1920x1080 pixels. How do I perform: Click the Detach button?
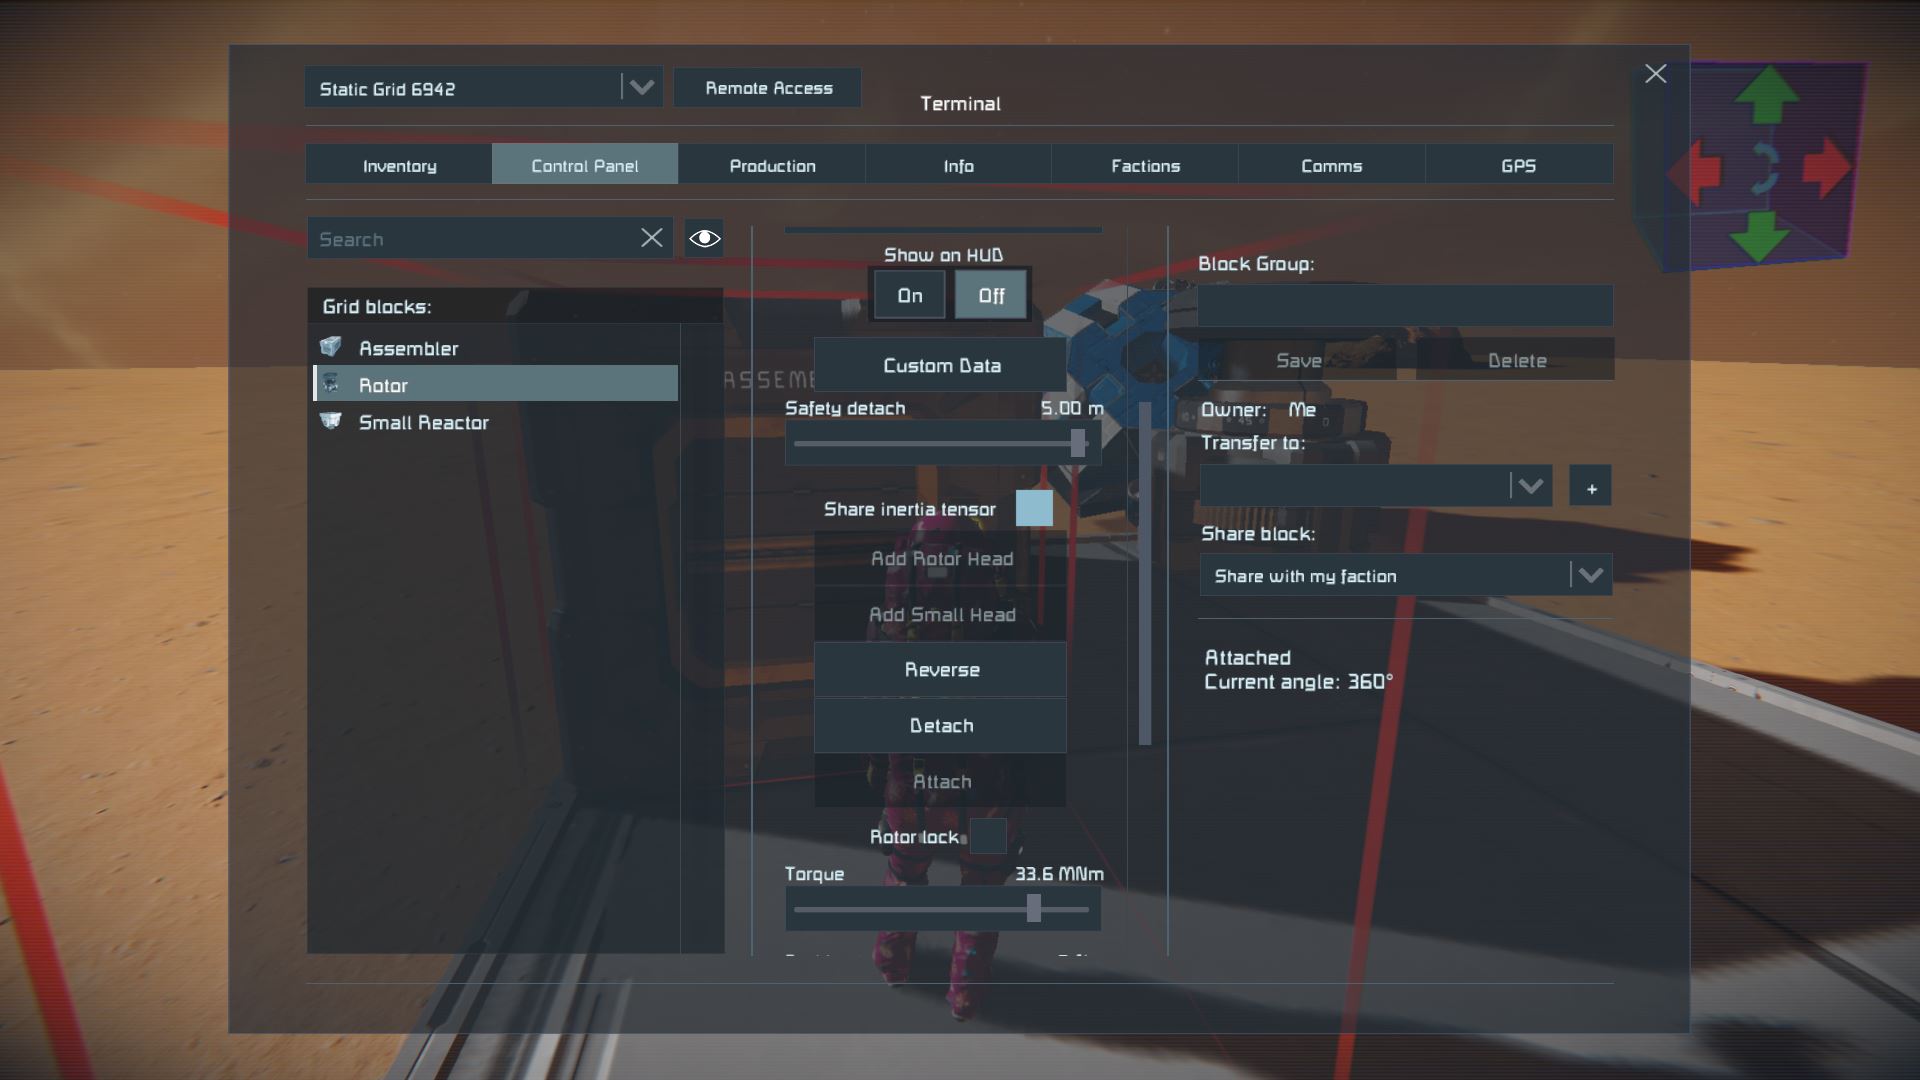click(x=940, y=725)
